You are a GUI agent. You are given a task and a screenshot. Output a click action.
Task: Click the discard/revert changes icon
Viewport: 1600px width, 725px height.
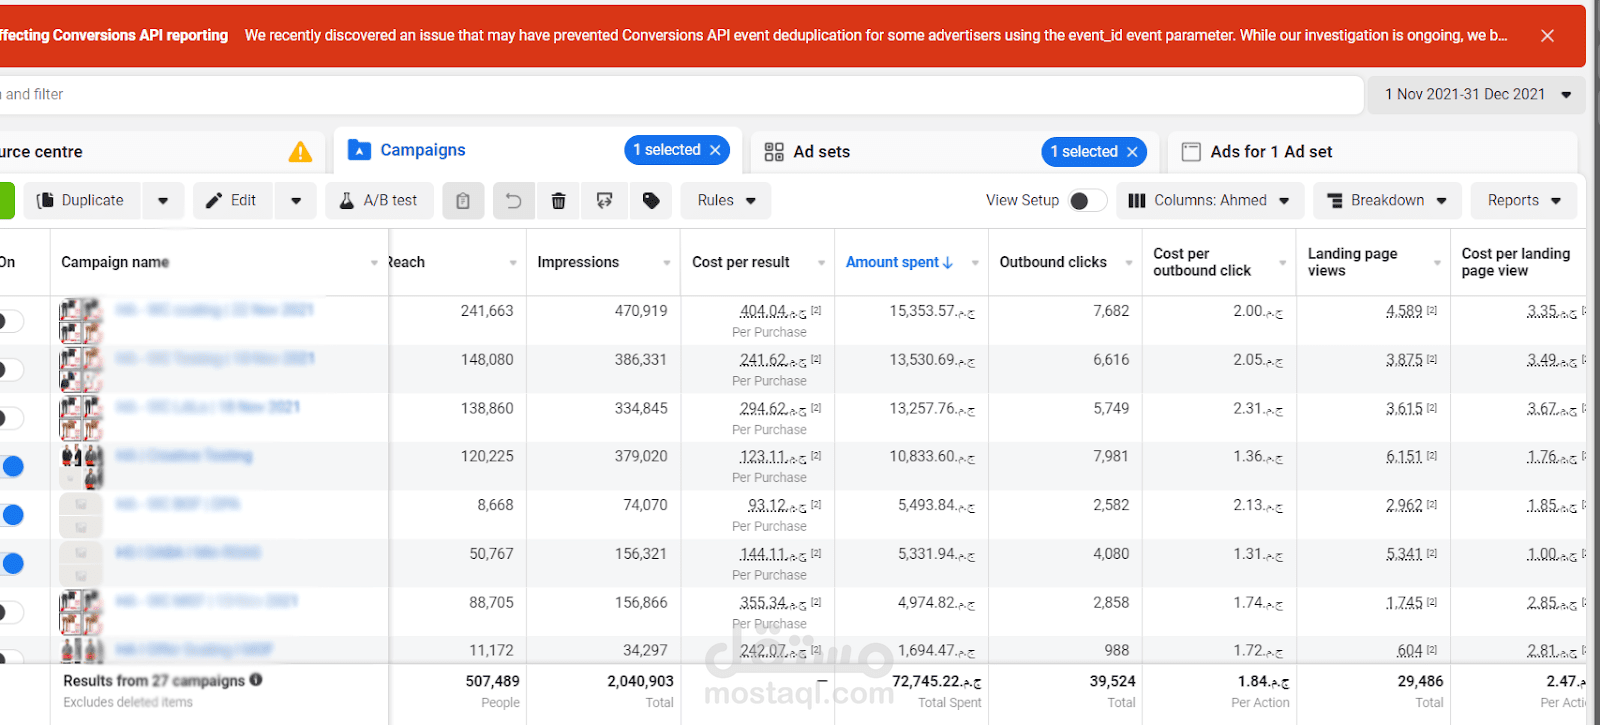pyautogui.click(x=605, y=201)
